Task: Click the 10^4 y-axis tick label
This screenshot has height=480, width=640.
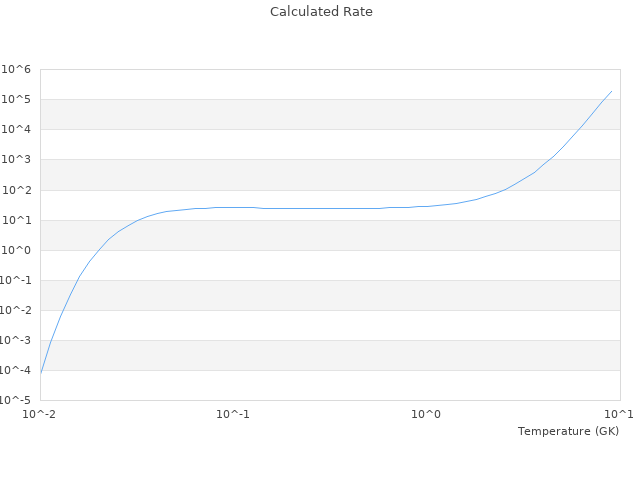Action: tap(17, 130)
